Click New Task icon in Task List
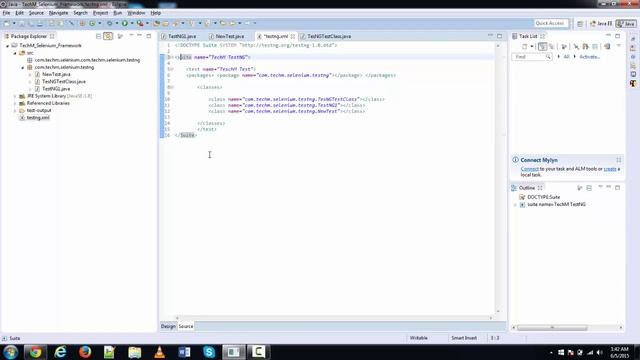The image size is (640, 360). (x=525, y=47)
